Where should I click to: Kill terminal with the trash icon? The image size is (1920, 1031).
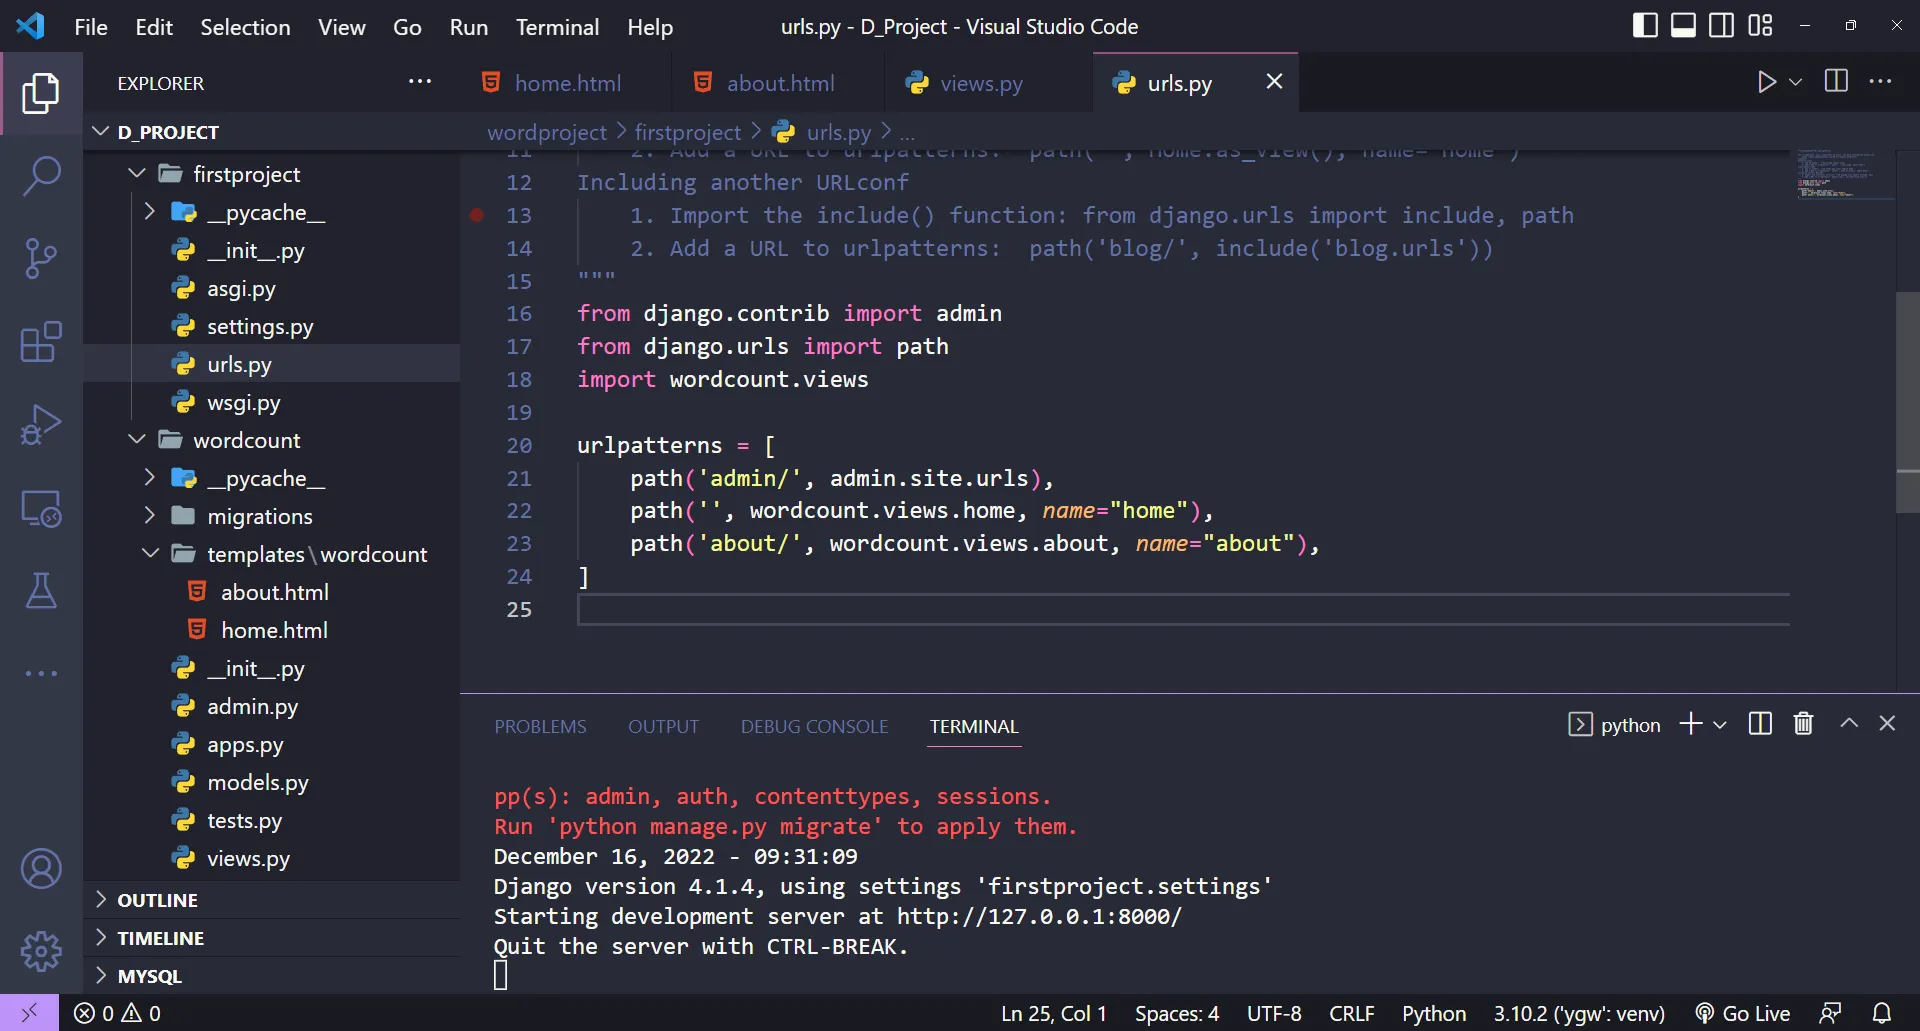[x=1803, y=724]
